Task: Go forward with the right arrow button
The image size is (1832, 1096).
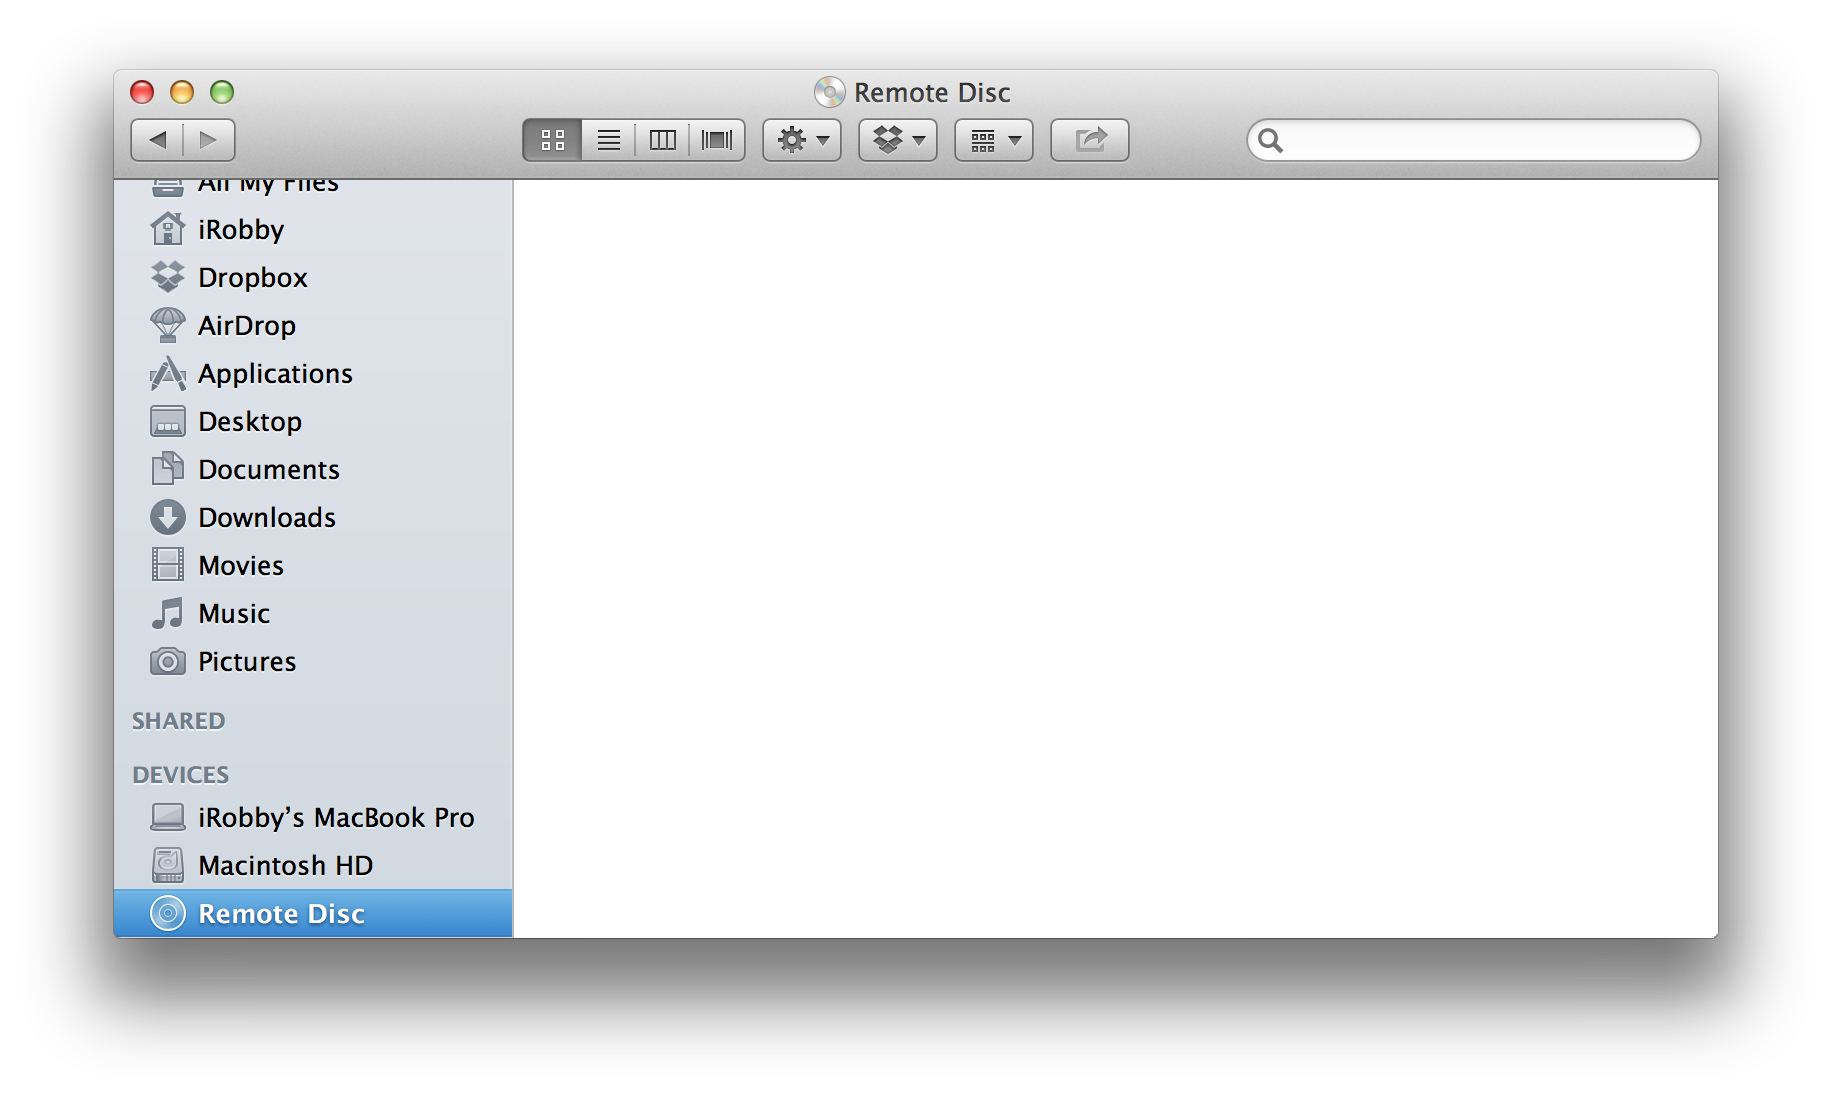Action: pyautogui.click(x=209, y=140)
